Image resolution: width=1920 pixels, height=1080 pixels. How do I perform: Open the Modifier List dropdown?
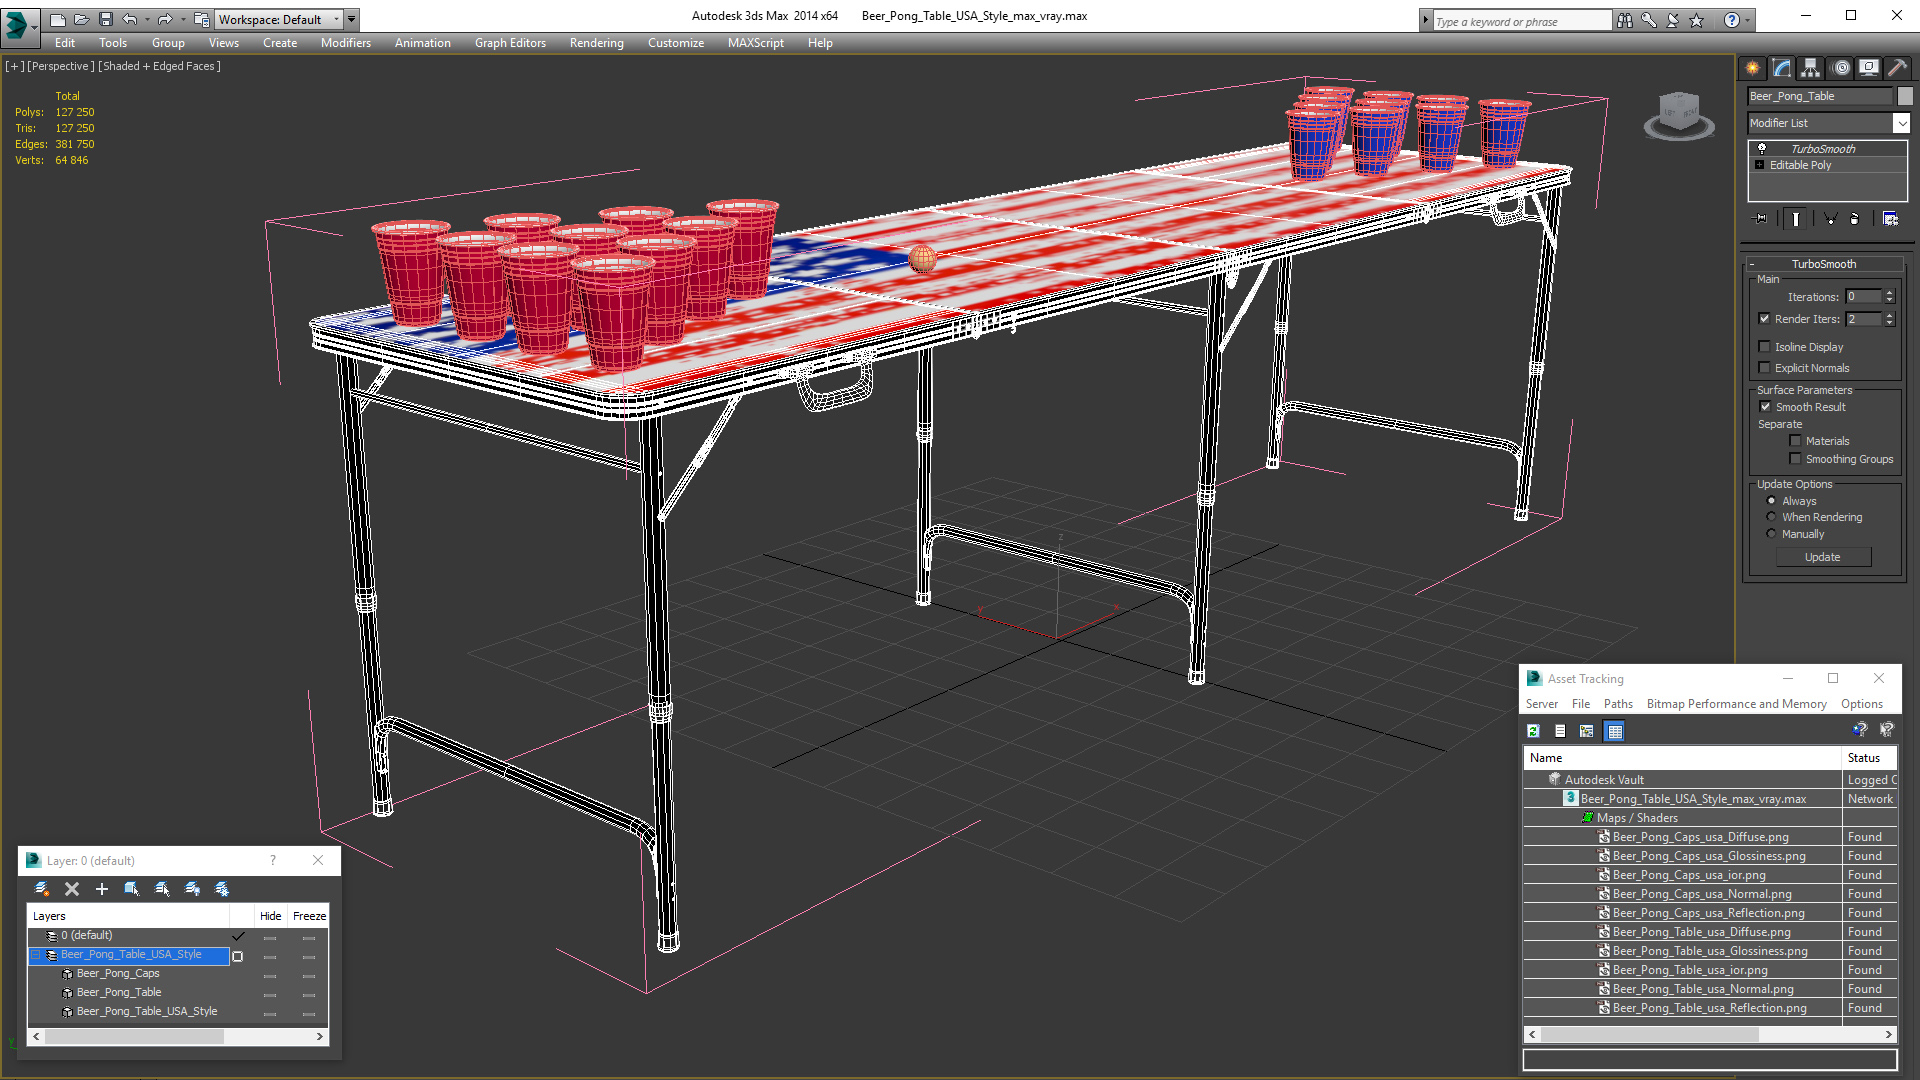pyautogui.click(x=1901, y=123)
